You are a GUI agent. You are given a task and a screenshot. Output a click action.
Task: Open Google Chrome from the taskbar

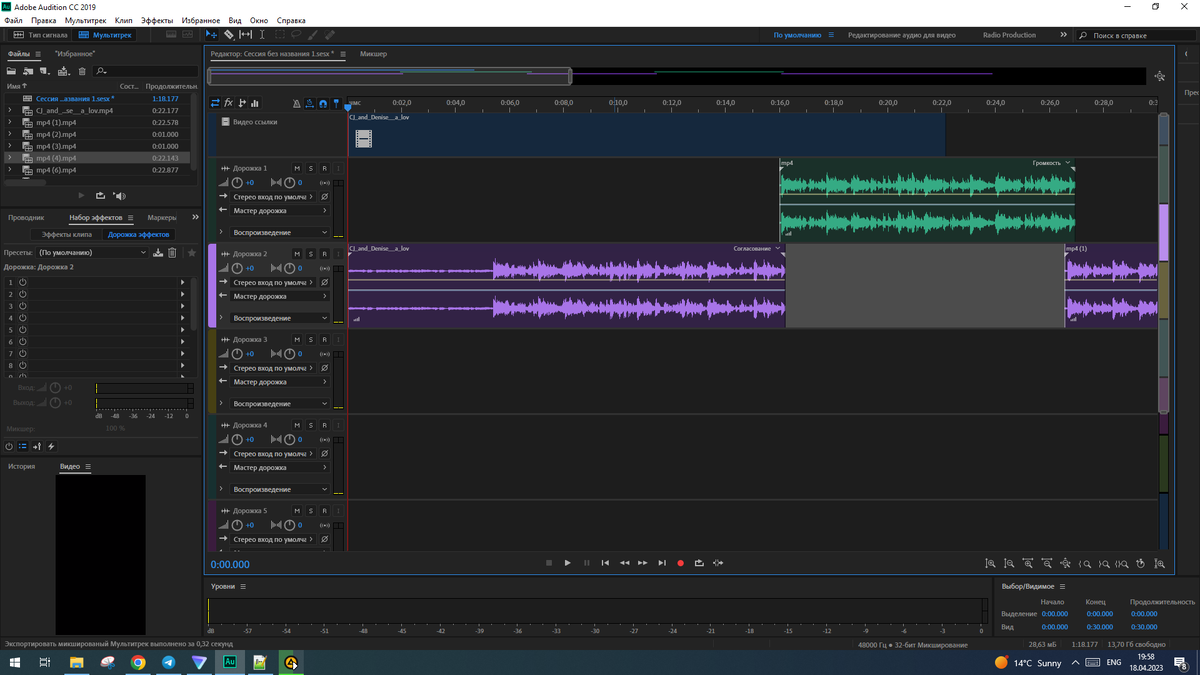[x=138, y=662]
